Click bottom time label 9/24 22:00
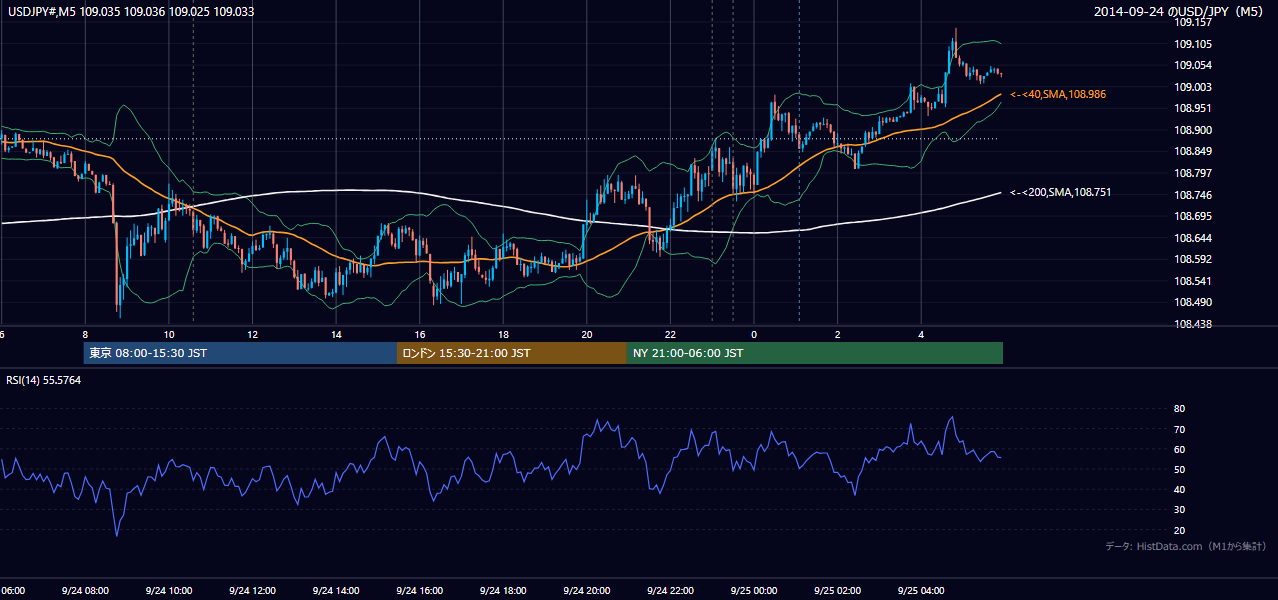 670,591
